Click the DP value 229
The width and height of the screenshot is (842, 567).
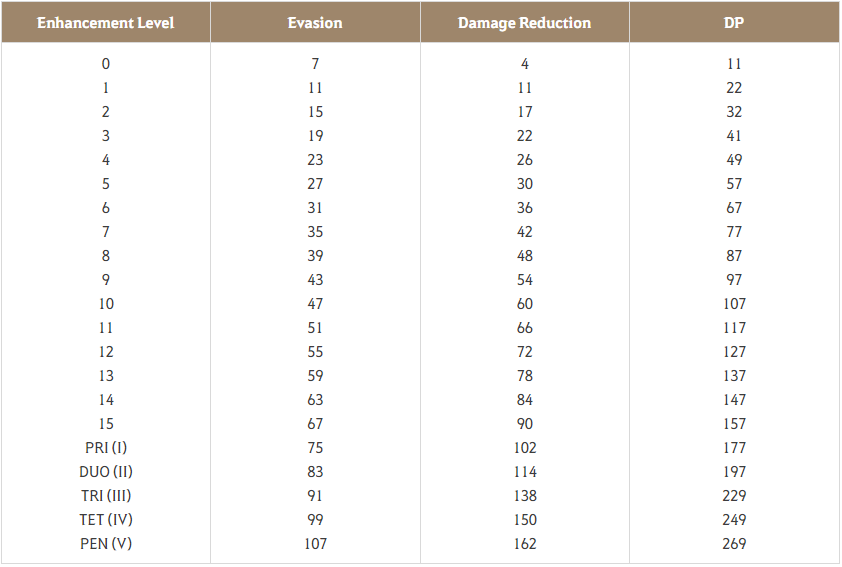(734, 495)
